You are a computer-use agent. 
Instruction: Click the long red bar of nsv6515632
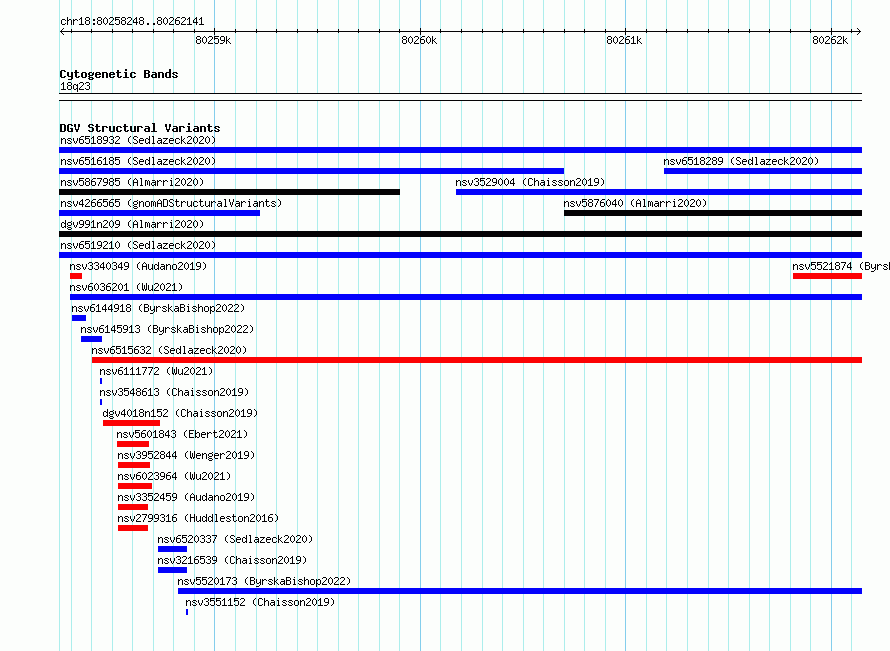coord(477,360)
